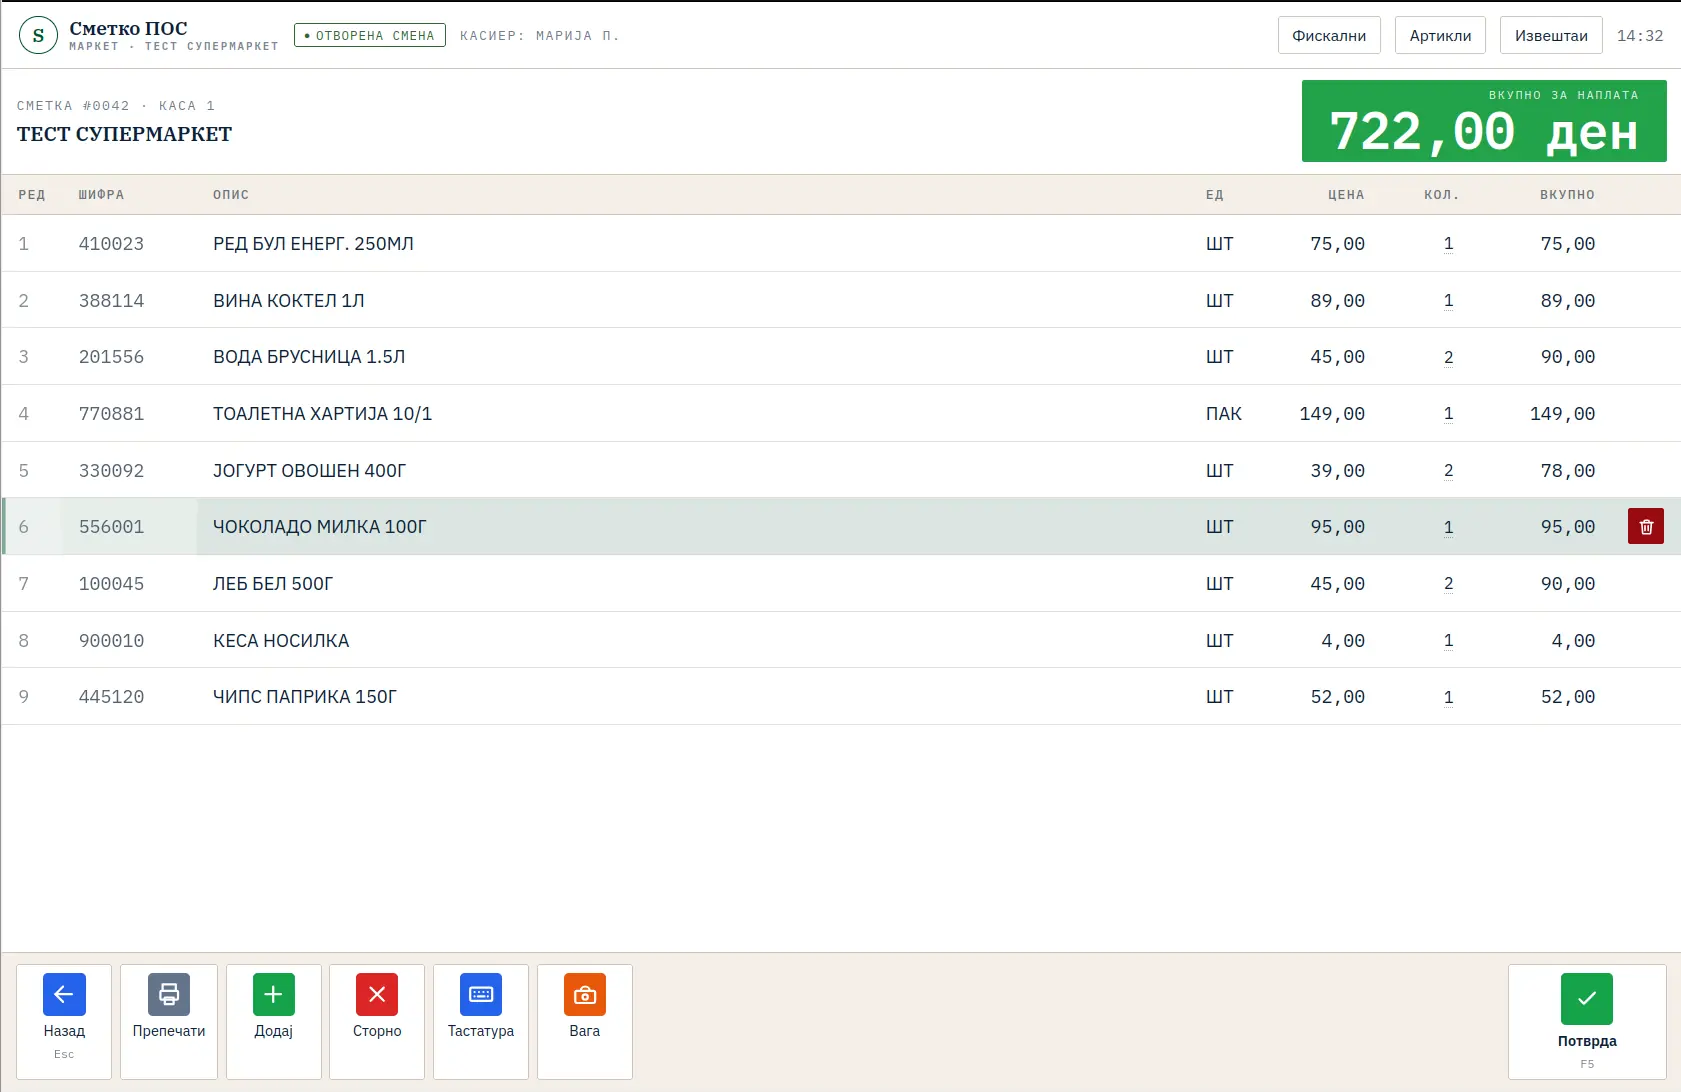Click the КОЛ. column header
1681x1092 pixels.
(x=1441, y=195)
